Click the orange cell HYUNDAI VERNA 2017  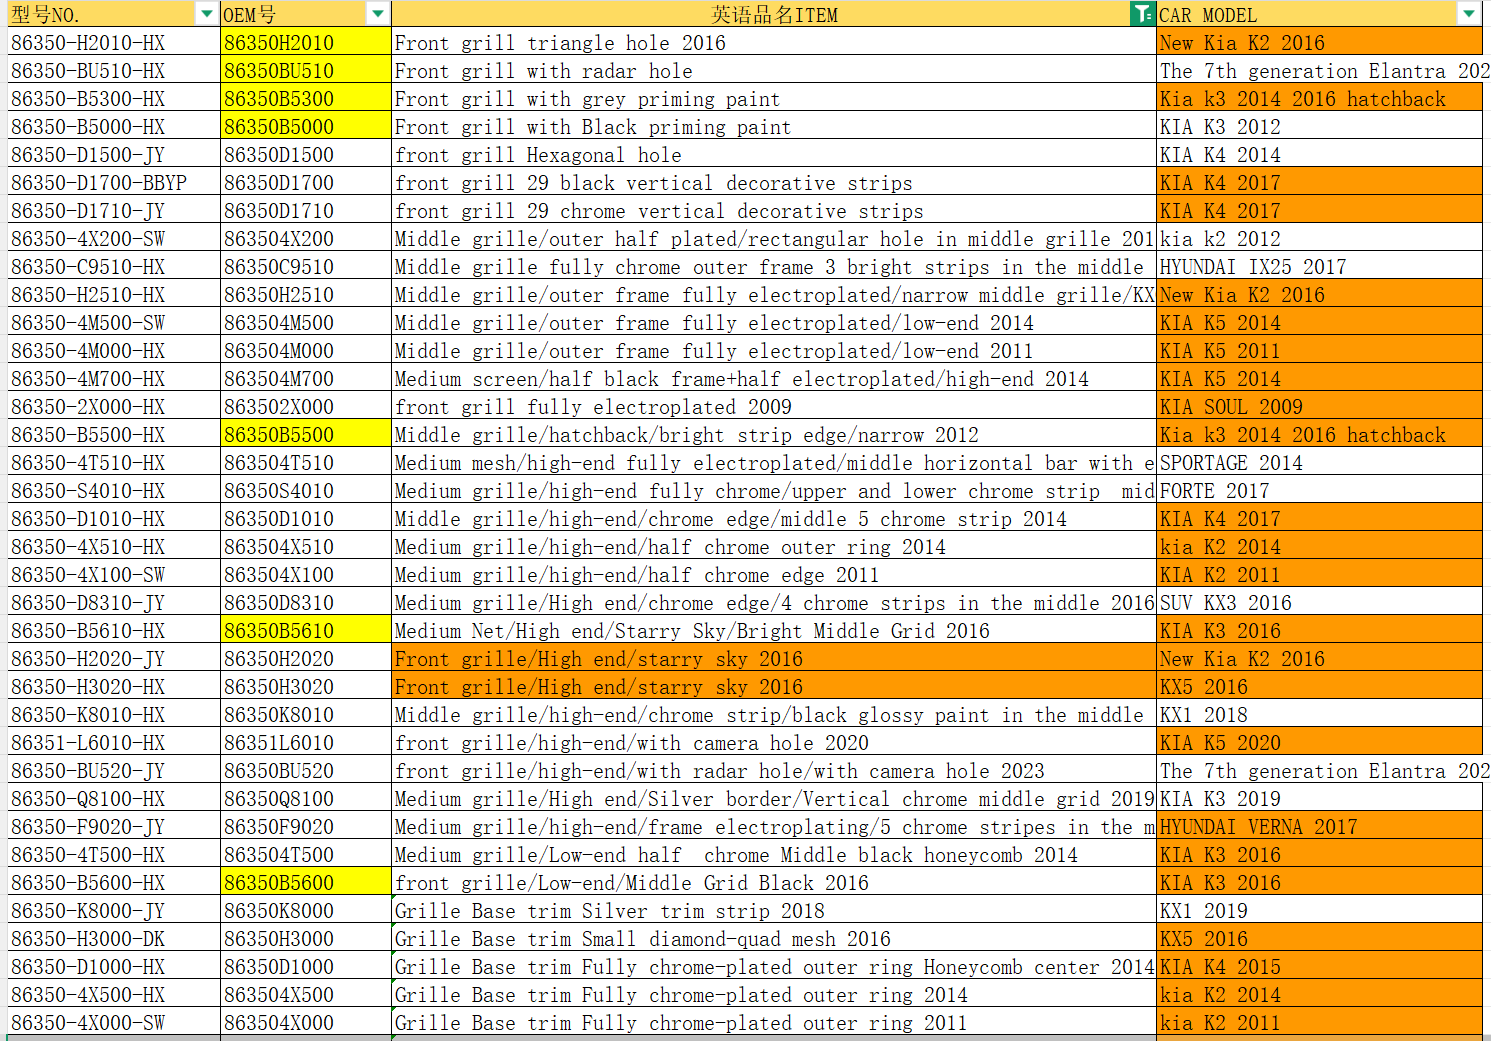[1318, 827]
